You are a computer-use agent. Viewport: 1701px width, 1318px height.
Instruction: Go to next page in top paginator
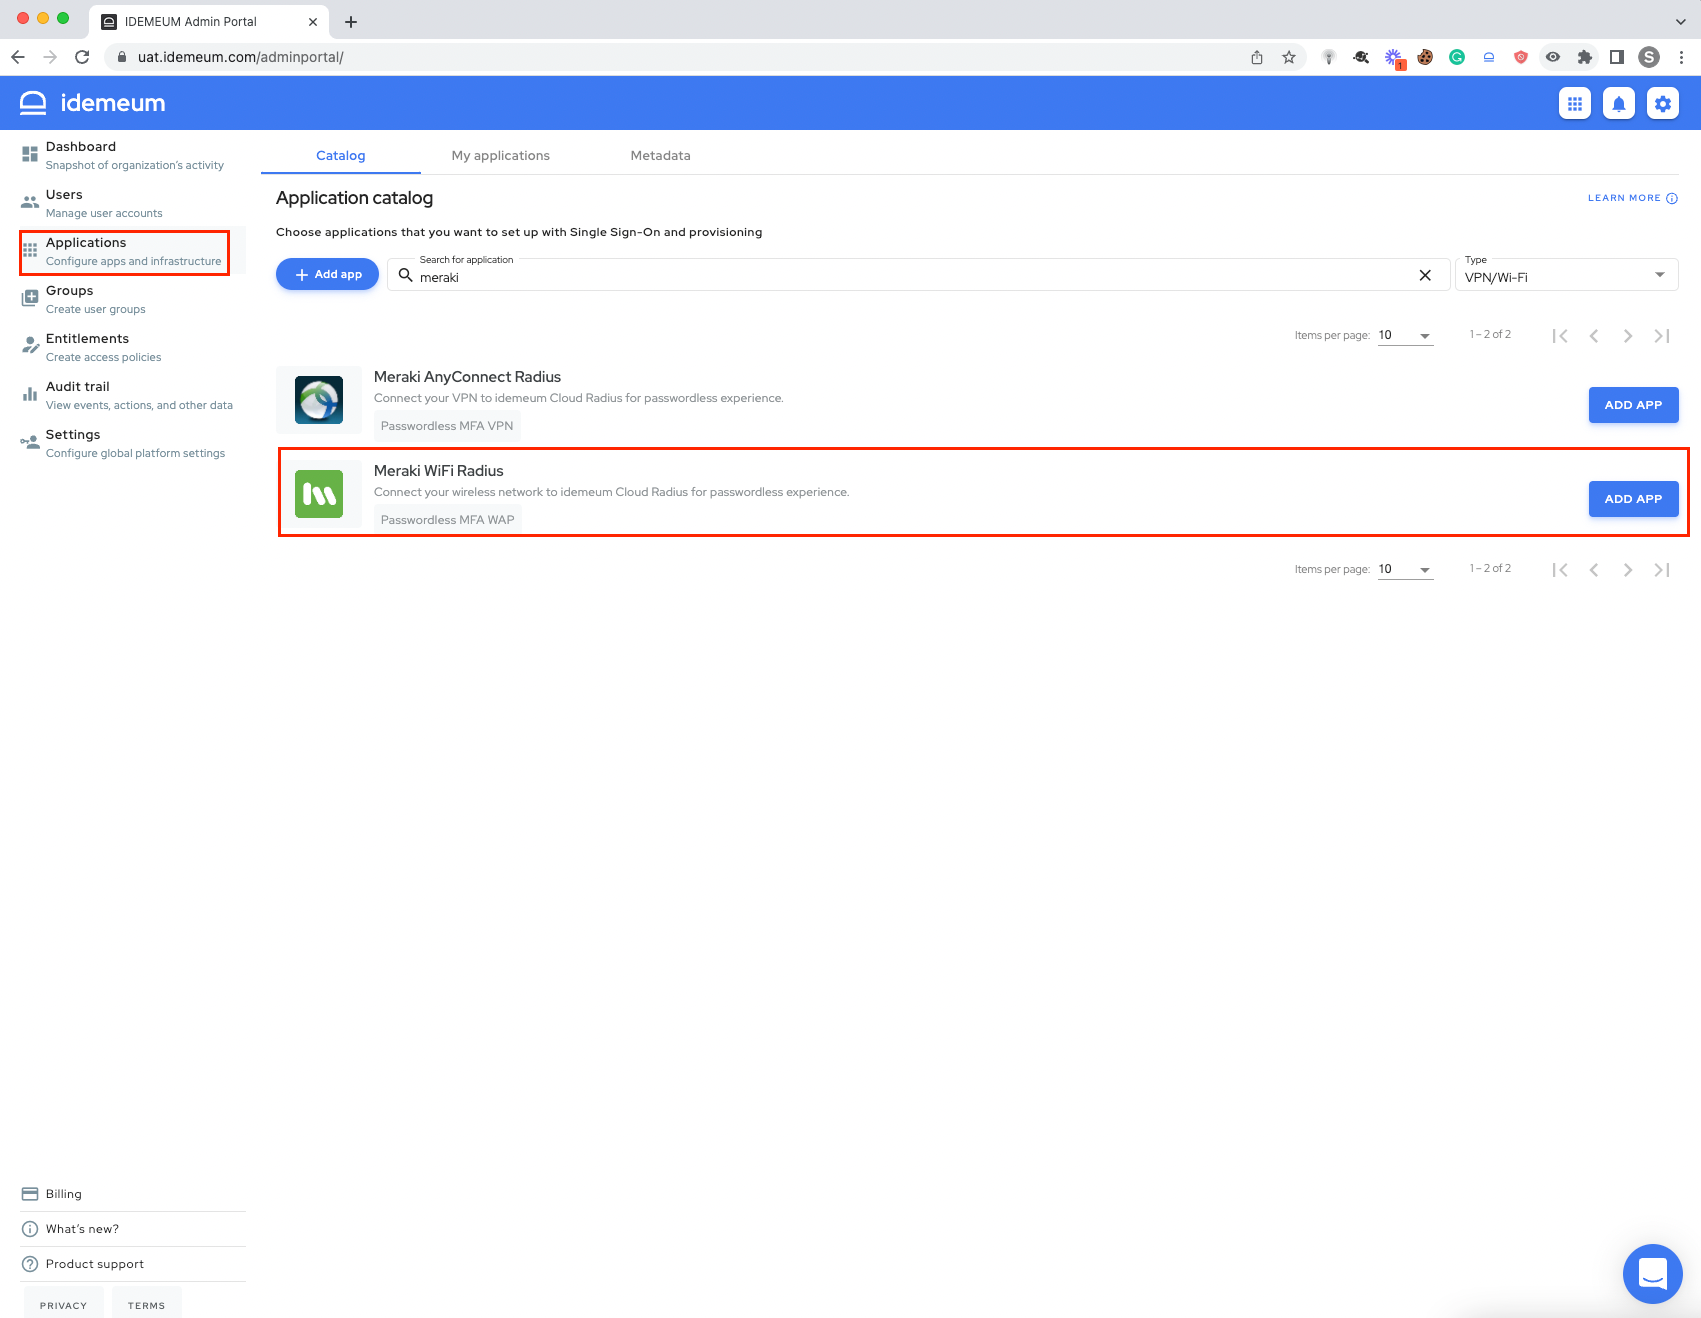[x=1628, y=336]
